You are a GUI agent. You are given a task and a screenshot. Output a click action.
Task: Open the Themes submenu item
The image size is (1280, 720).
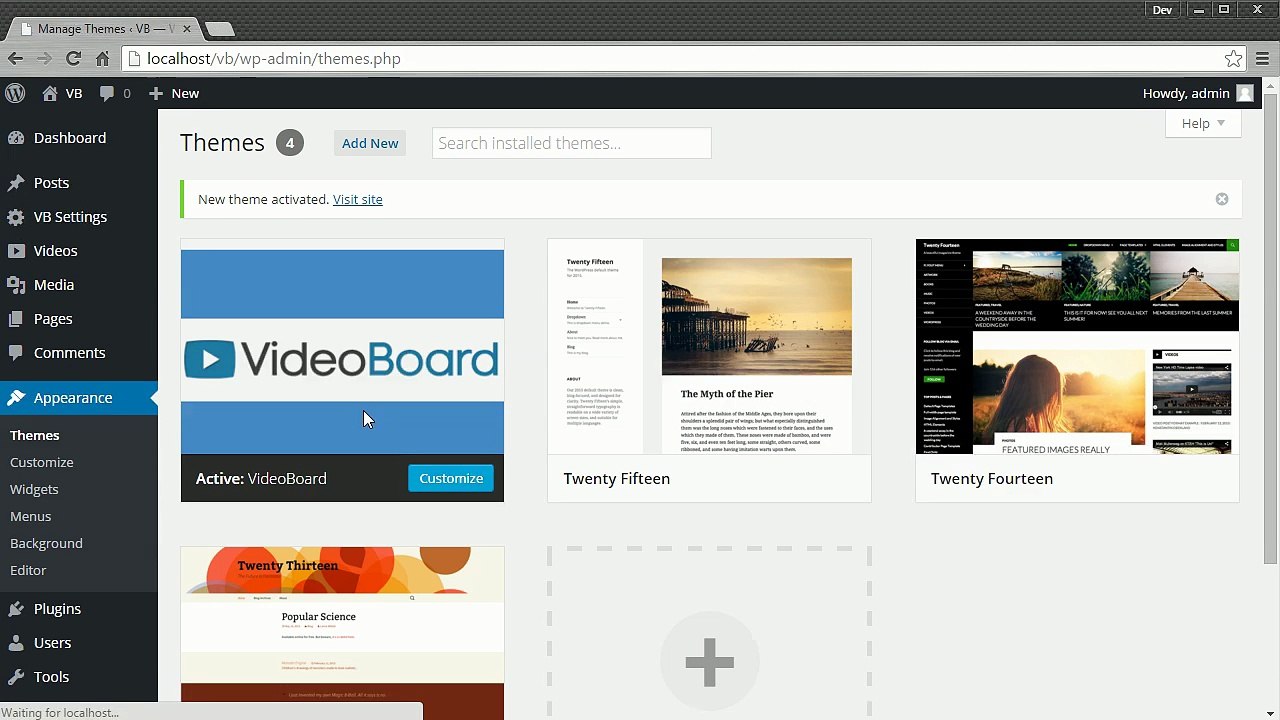[x=35, y=435]
